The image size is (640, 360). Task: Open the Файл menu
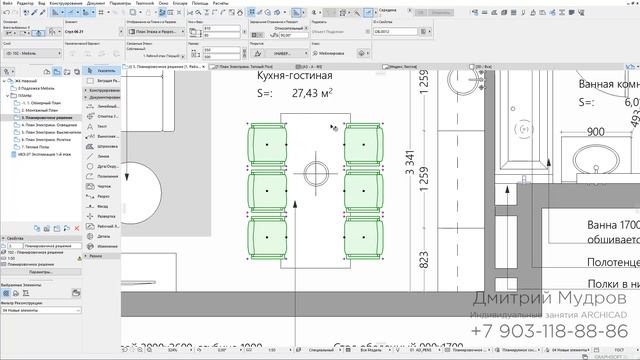coord(7,3)
